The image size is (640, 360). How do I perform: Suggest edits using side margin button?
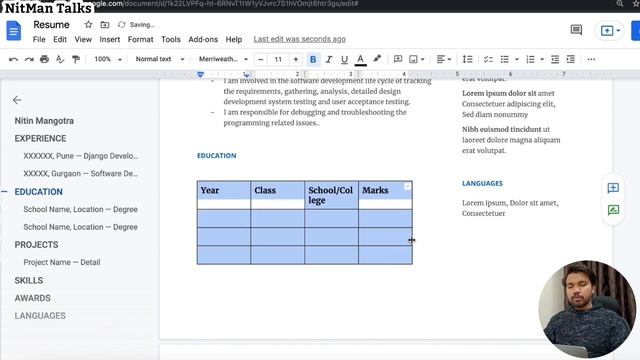pos(613,210)
